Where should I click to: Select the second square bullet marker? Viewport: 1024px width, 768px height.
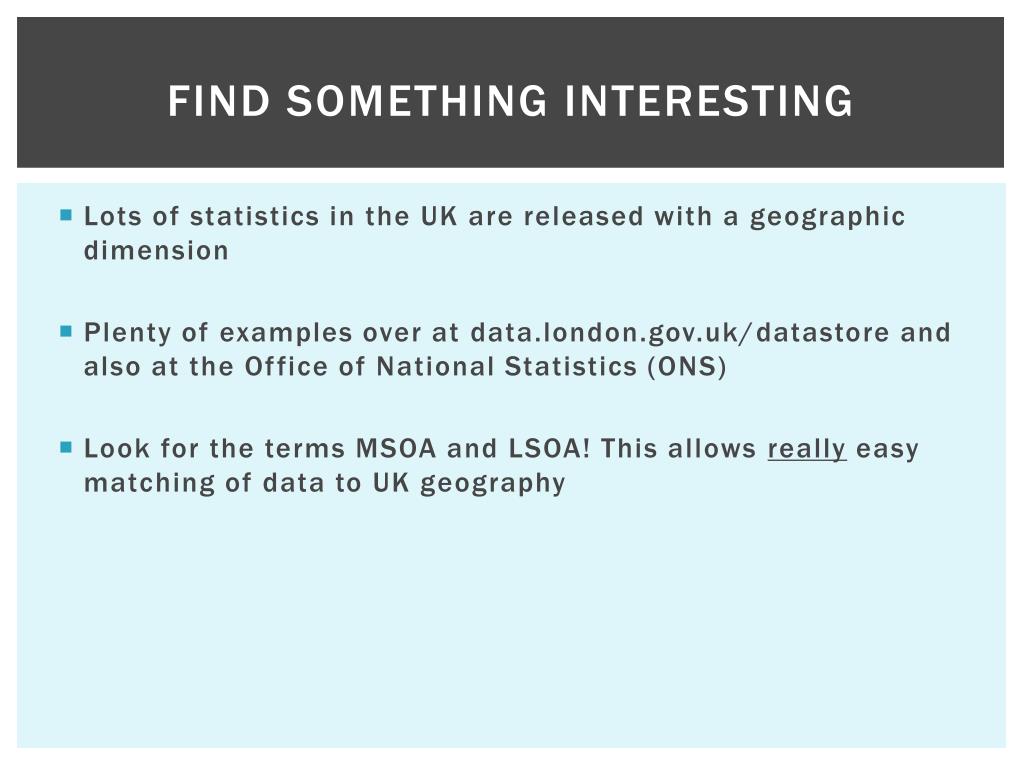(66, 331)
